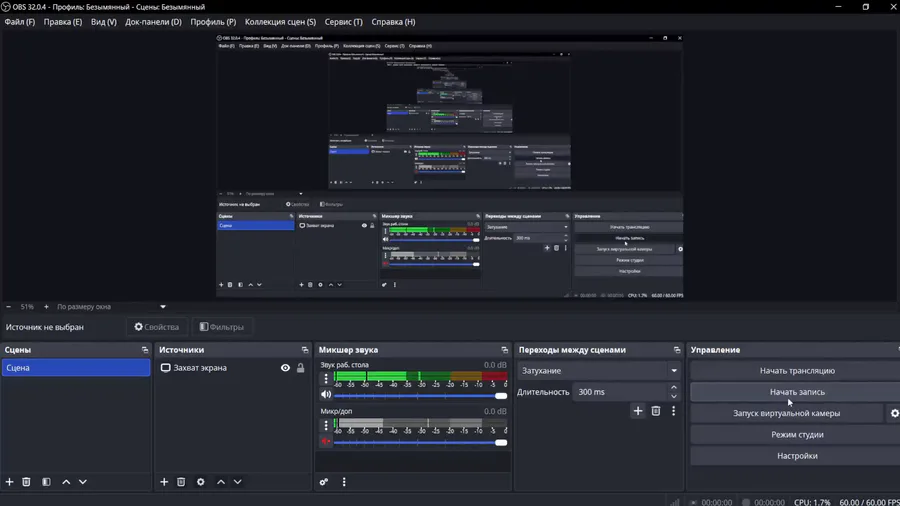This screenshot has width=900, height=506.
Task: Open the Сервис menu
Action: click(x=343, y=22)
